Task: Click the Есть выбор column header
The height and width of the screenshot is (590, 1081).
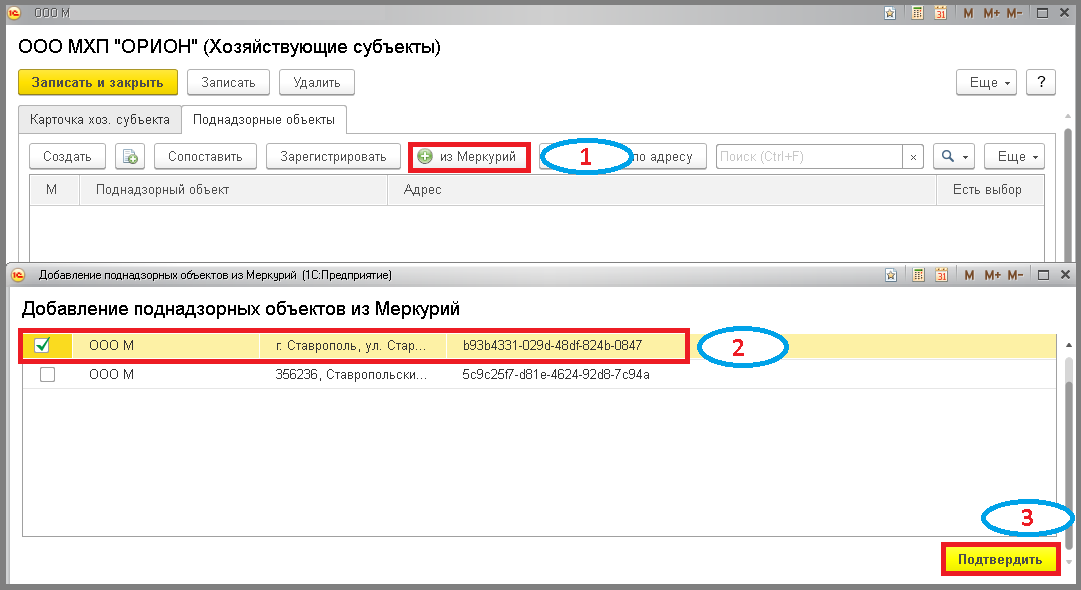Action: click(x=990, y=190)
